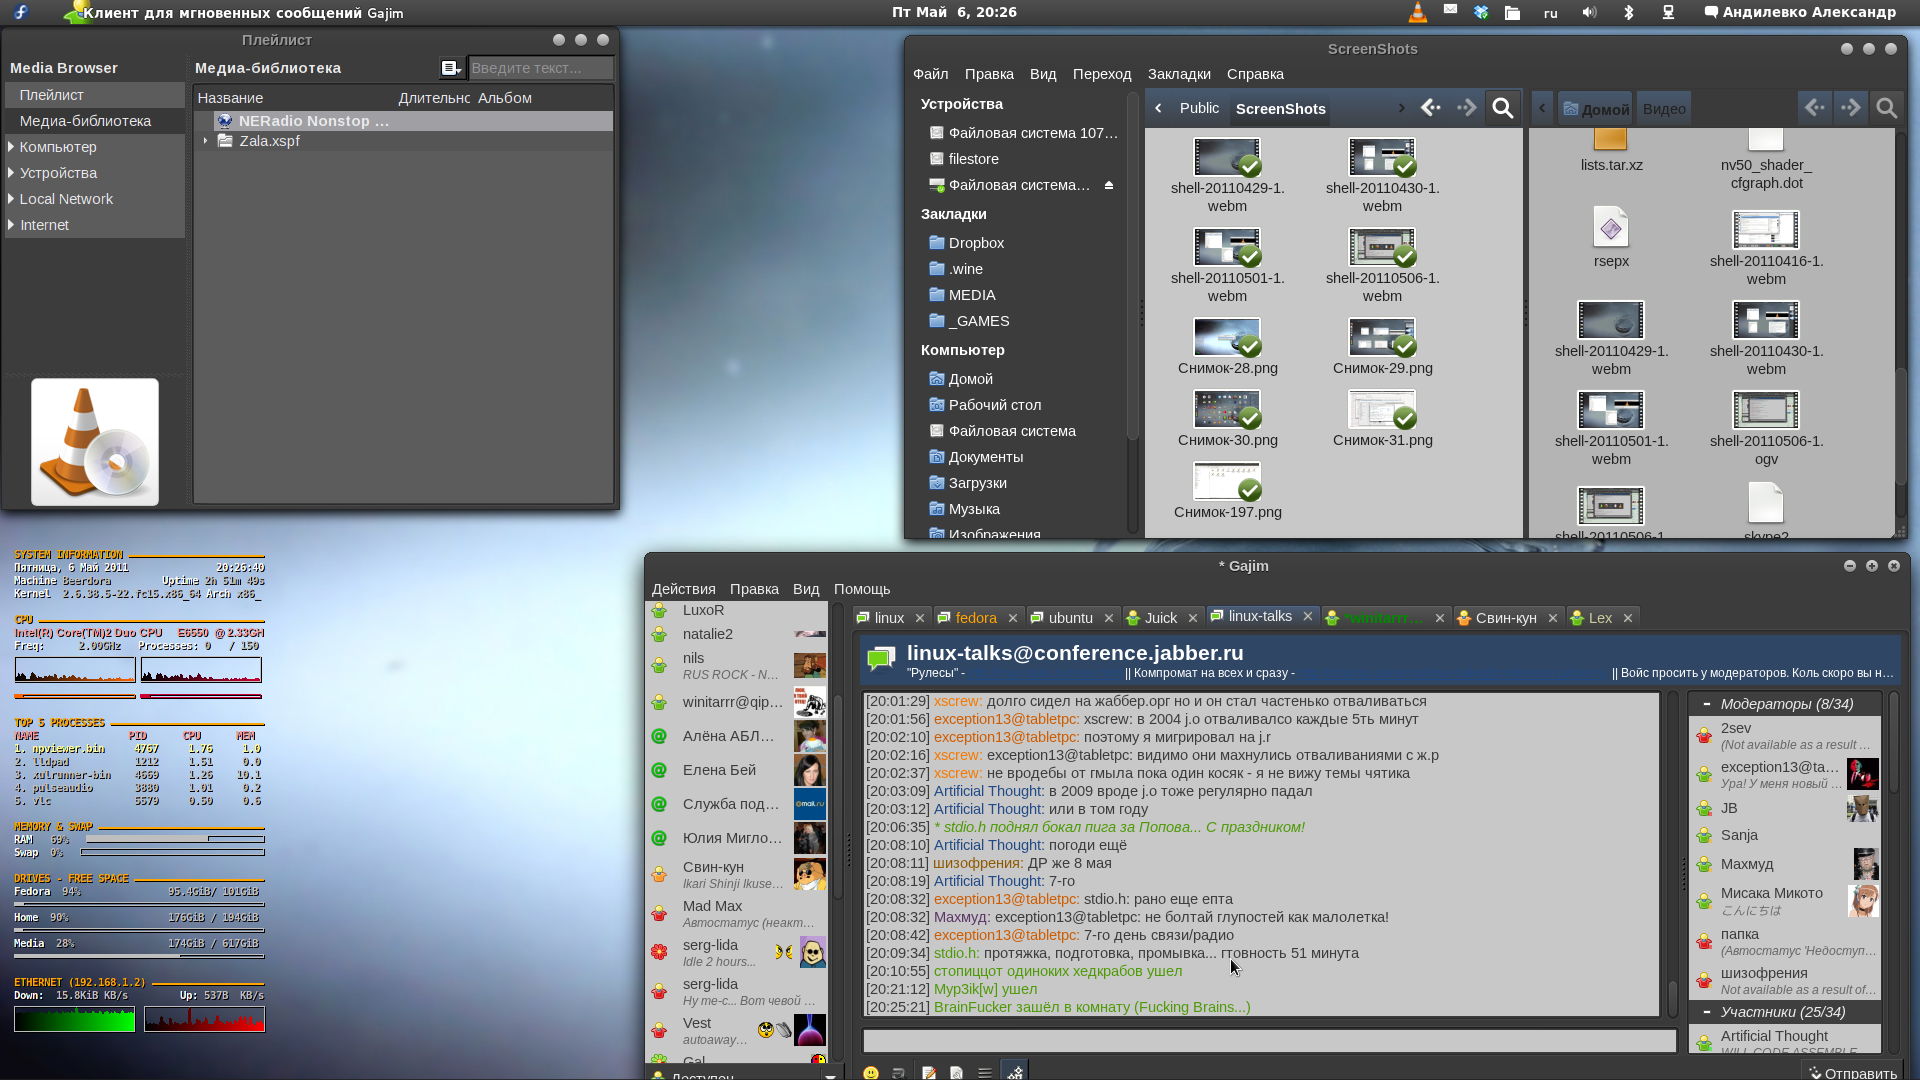Open emoticon picker in Gajim chat toolbar

tap(871, 1072)
